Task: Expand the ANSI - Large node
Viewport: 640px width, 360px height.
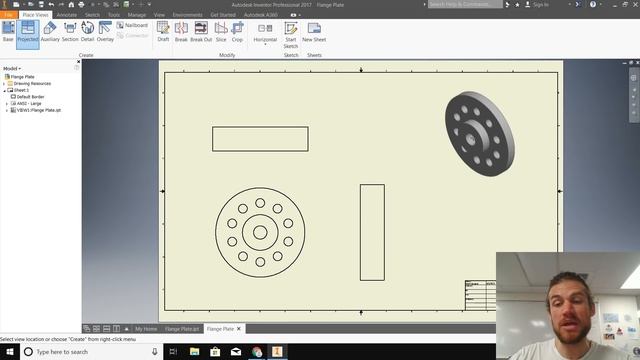Action: click(x=7, y=104)
